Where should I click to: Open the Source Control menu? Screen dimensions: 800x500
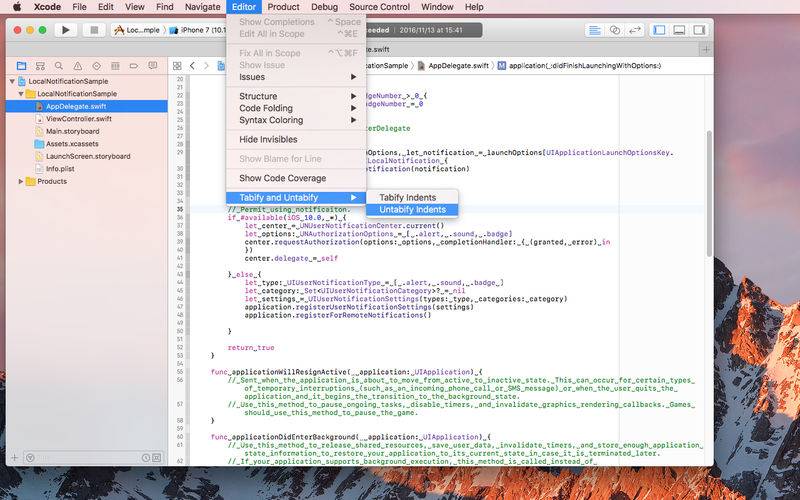pos(379,7)
